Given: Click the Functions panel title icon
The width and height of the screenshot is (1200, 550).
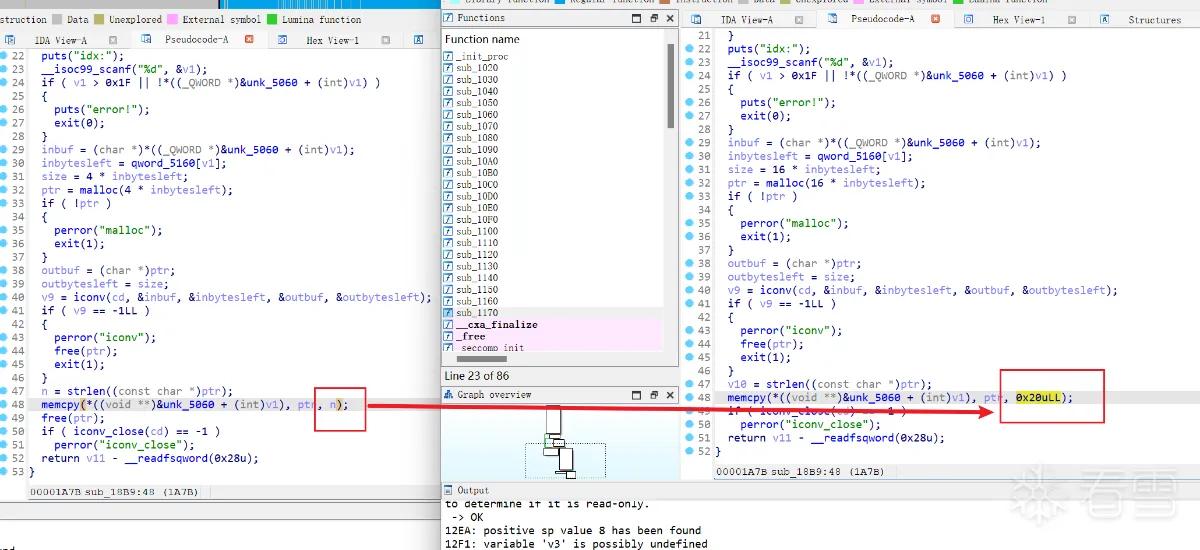Looking at the screenshot, I should 449,18.
